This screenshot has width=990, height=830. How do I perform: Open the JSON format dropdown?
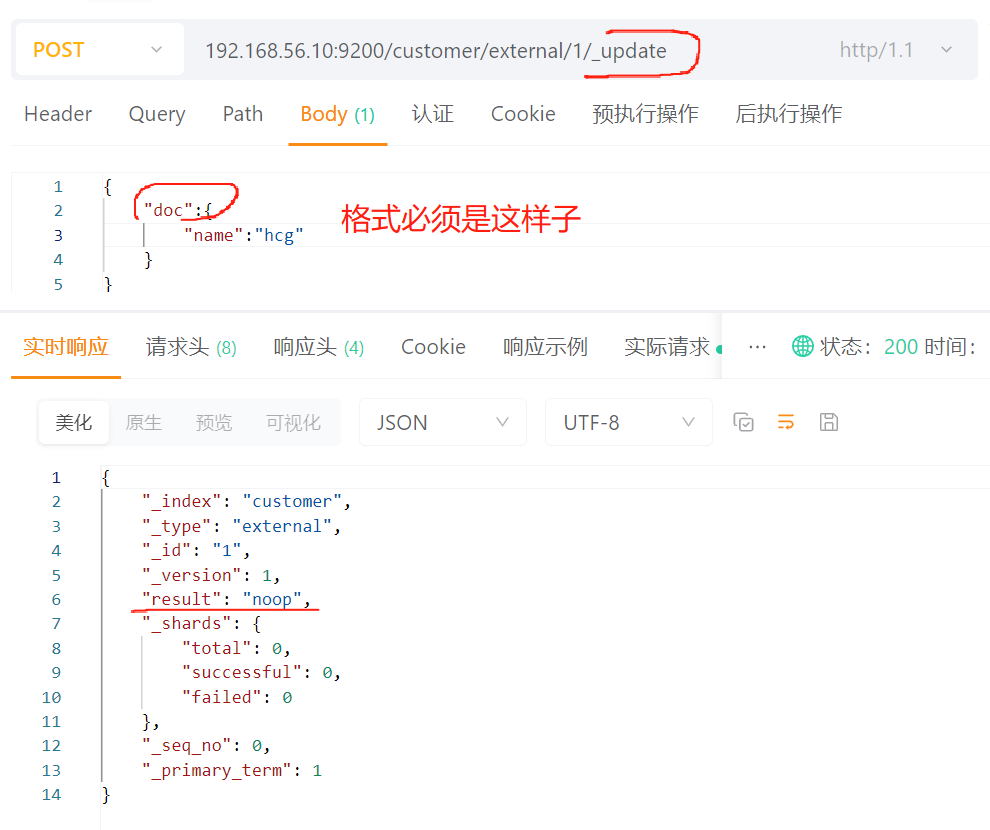[443, 422]
